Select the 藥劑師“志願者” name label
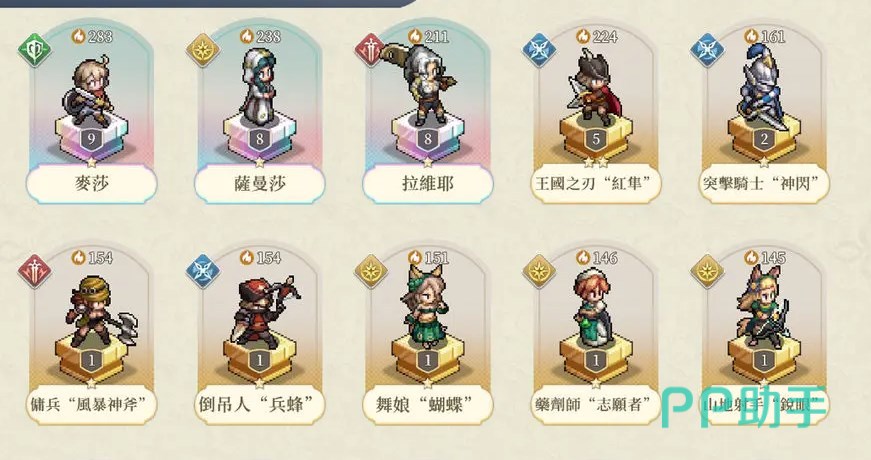This screenshot has width=871, height=460. (596, 404)
